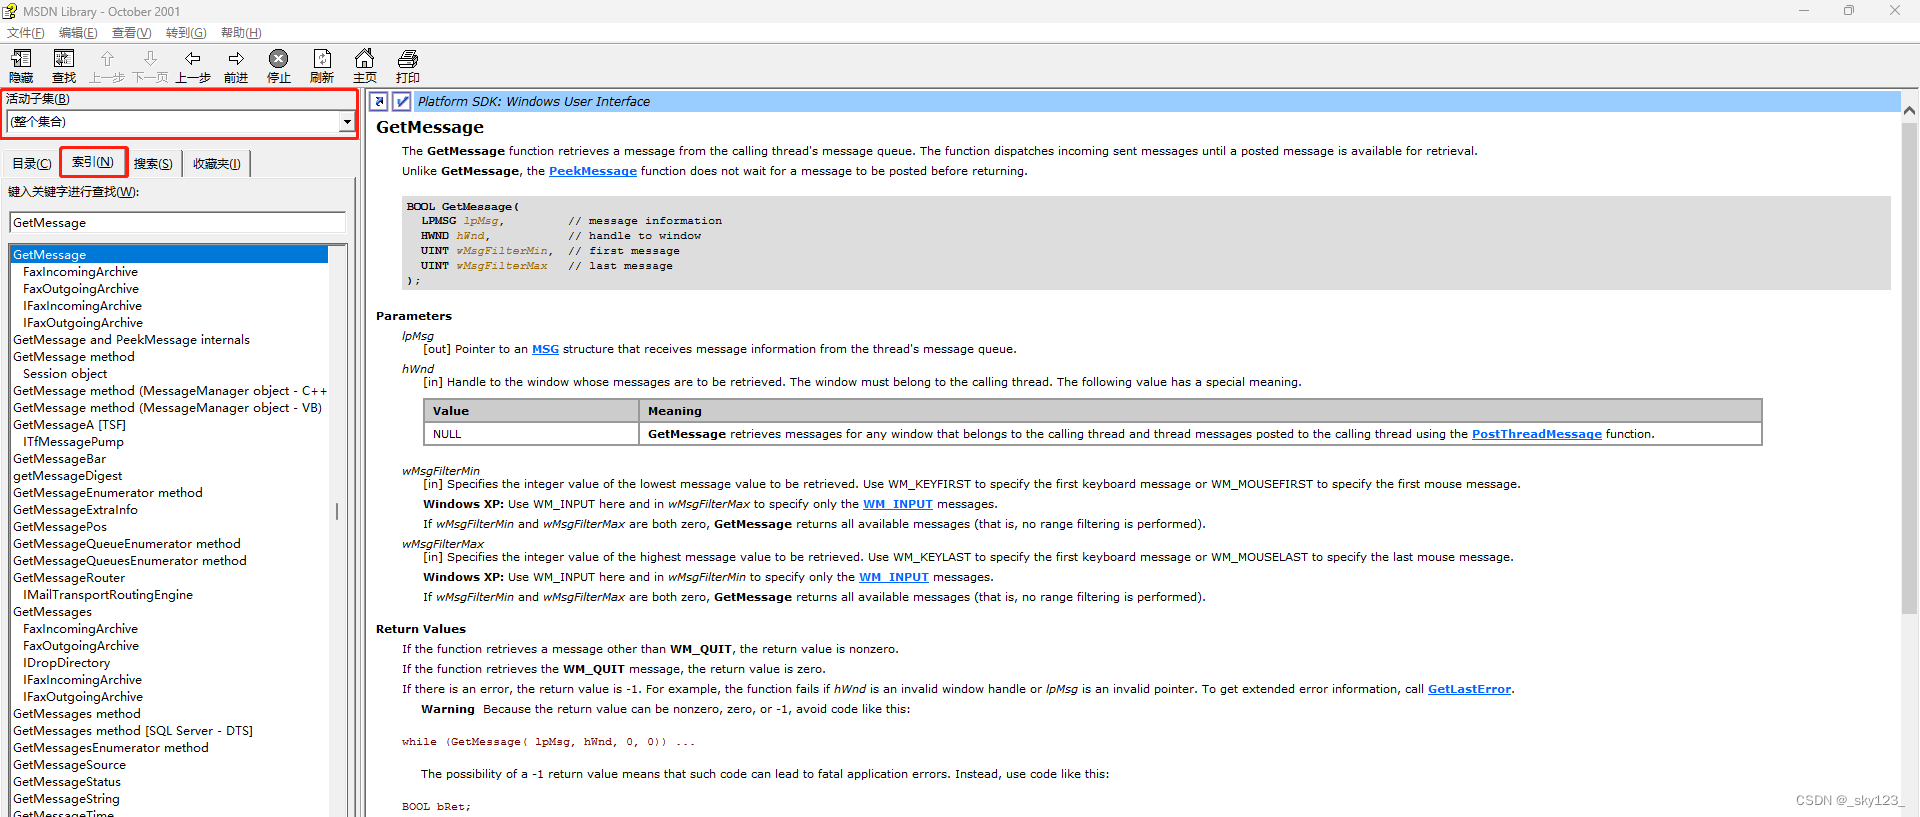
Task: Select 'GetMessageBar' index entry
Action: pyautogui.click(x=59, y=459)
